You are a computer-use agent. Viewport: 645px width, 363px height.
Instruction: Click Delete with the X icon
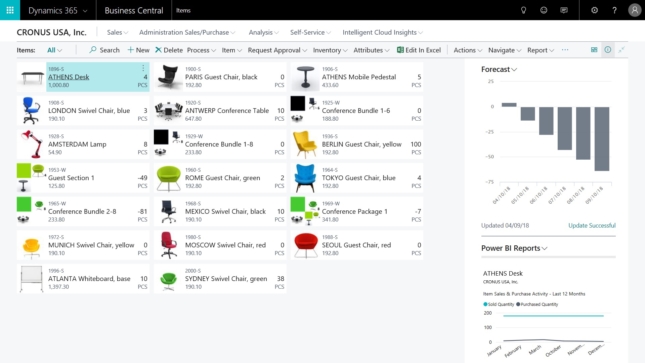[x=169, y=50]
